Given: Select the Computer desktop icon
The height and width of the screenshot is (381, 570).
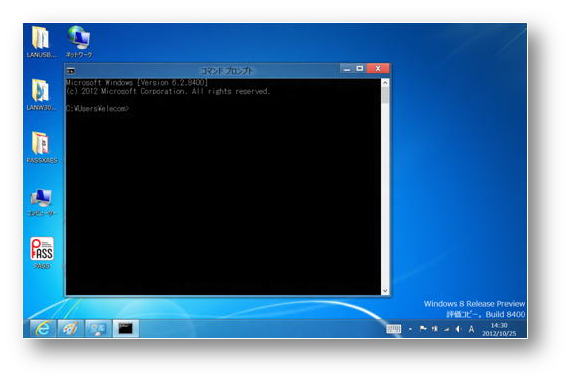Looking at the screenshot, I should [41, 202].
